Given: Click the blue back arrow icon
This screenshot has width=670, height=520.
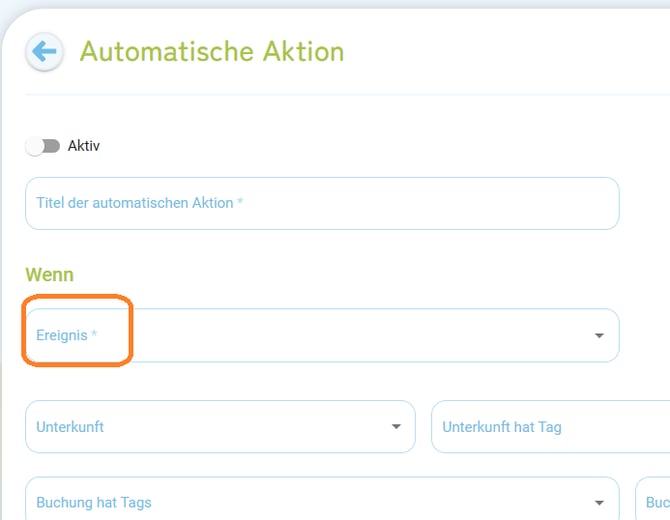Looking at the screenshot, I should (x=44, y=52).
